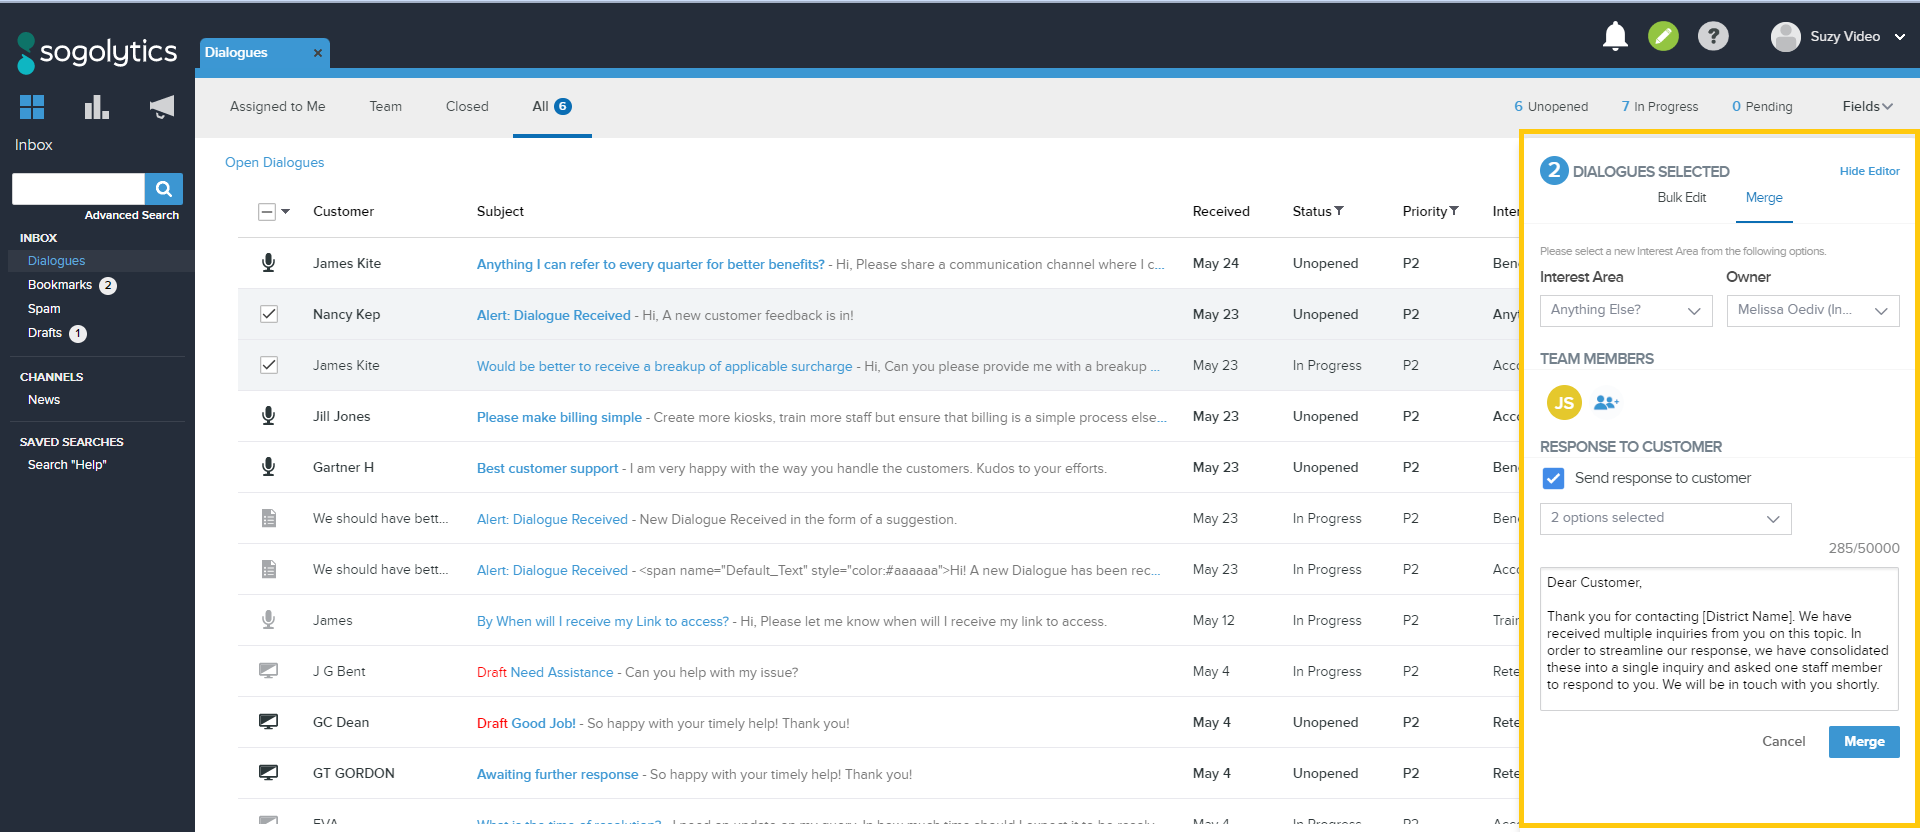Click the notification bell icon
This screenshot has height=832, width=1920.
(1615, 37)
